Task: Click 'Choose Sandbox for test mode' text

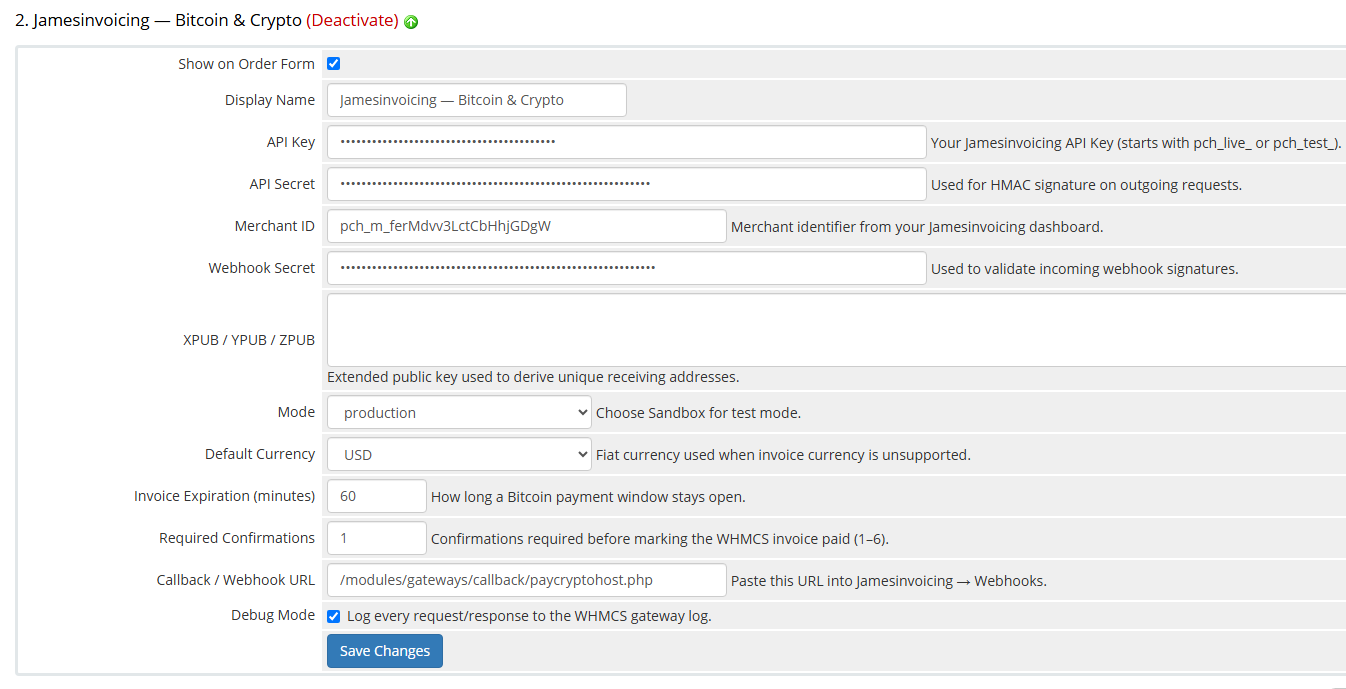Action: (x=698, y=413)
